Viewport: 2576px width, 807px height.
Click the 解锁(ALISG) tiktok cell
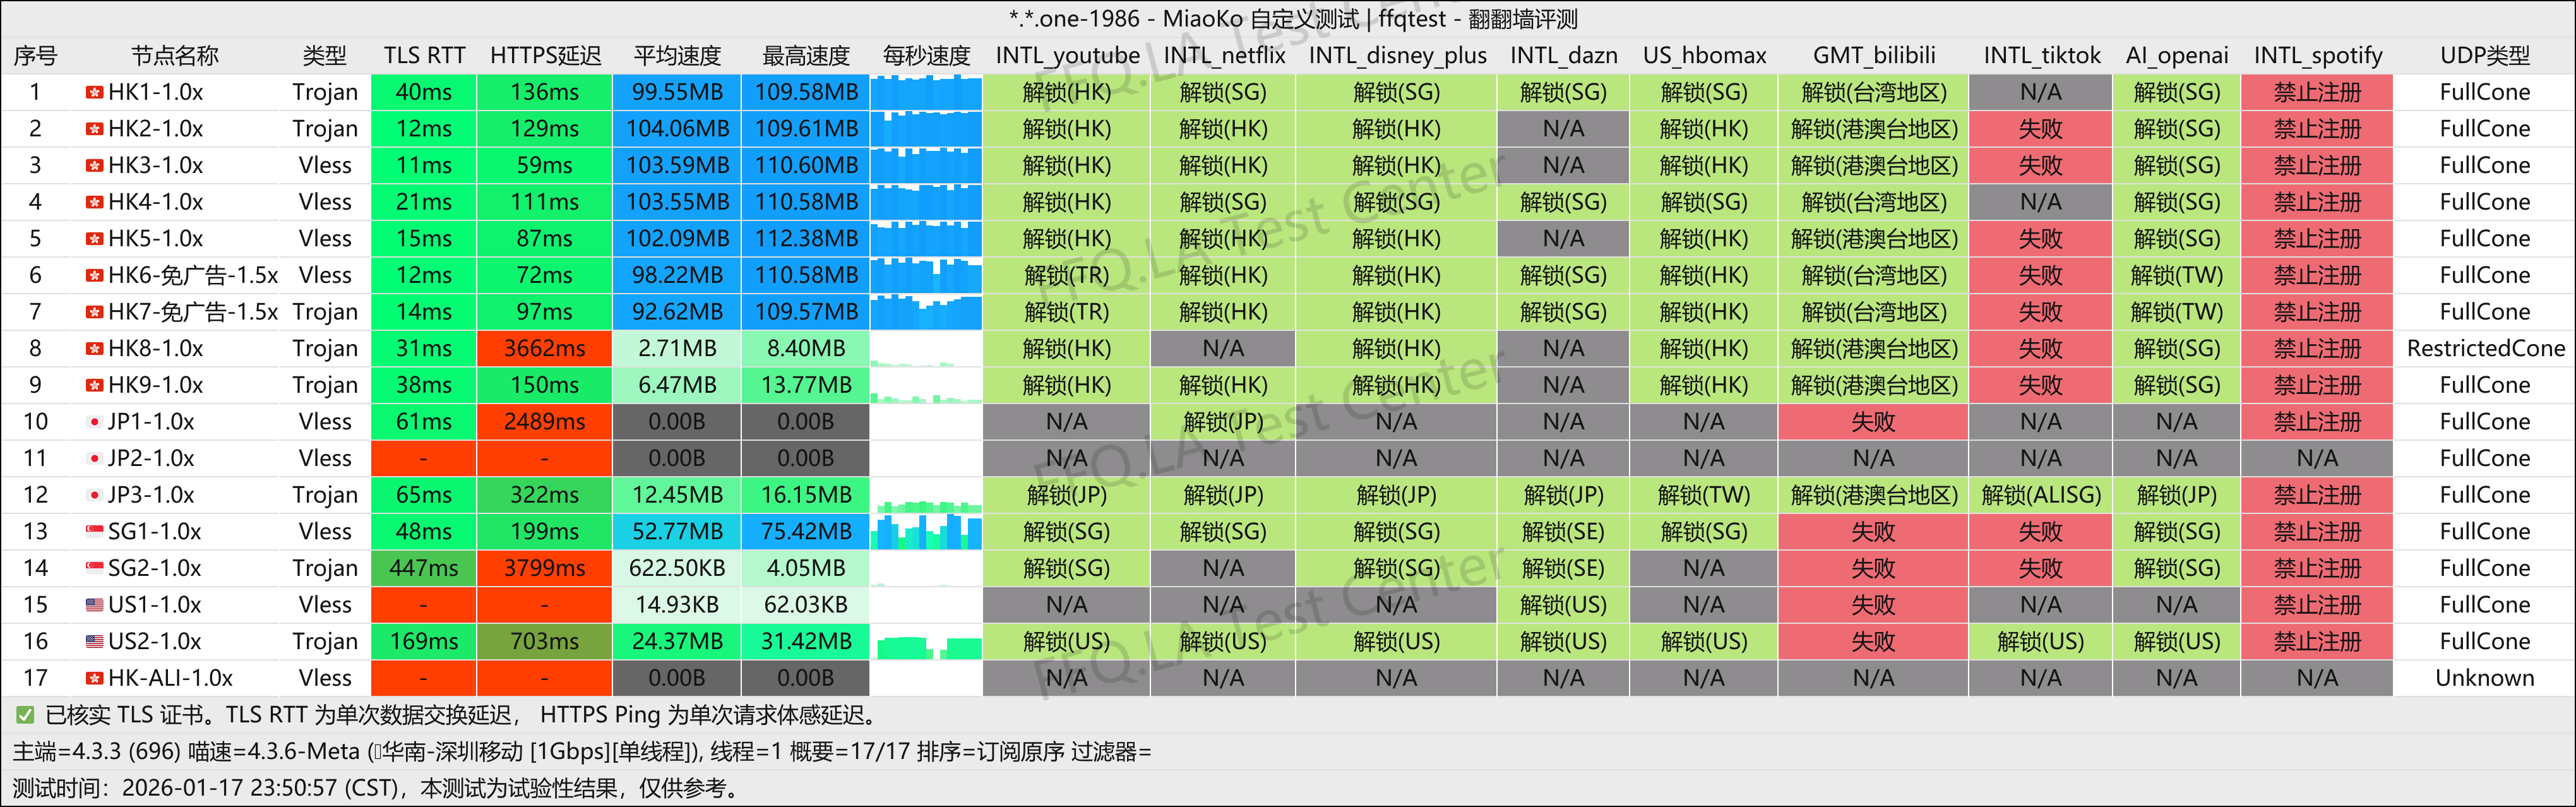pos(2041,495)
